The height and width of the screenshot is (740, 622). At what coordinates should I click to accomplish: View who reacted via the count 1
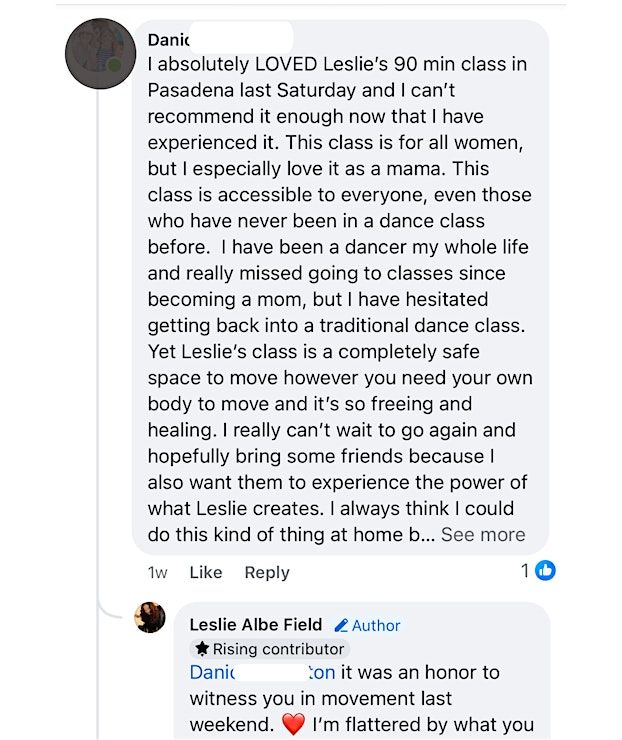(x=525, y=570)
